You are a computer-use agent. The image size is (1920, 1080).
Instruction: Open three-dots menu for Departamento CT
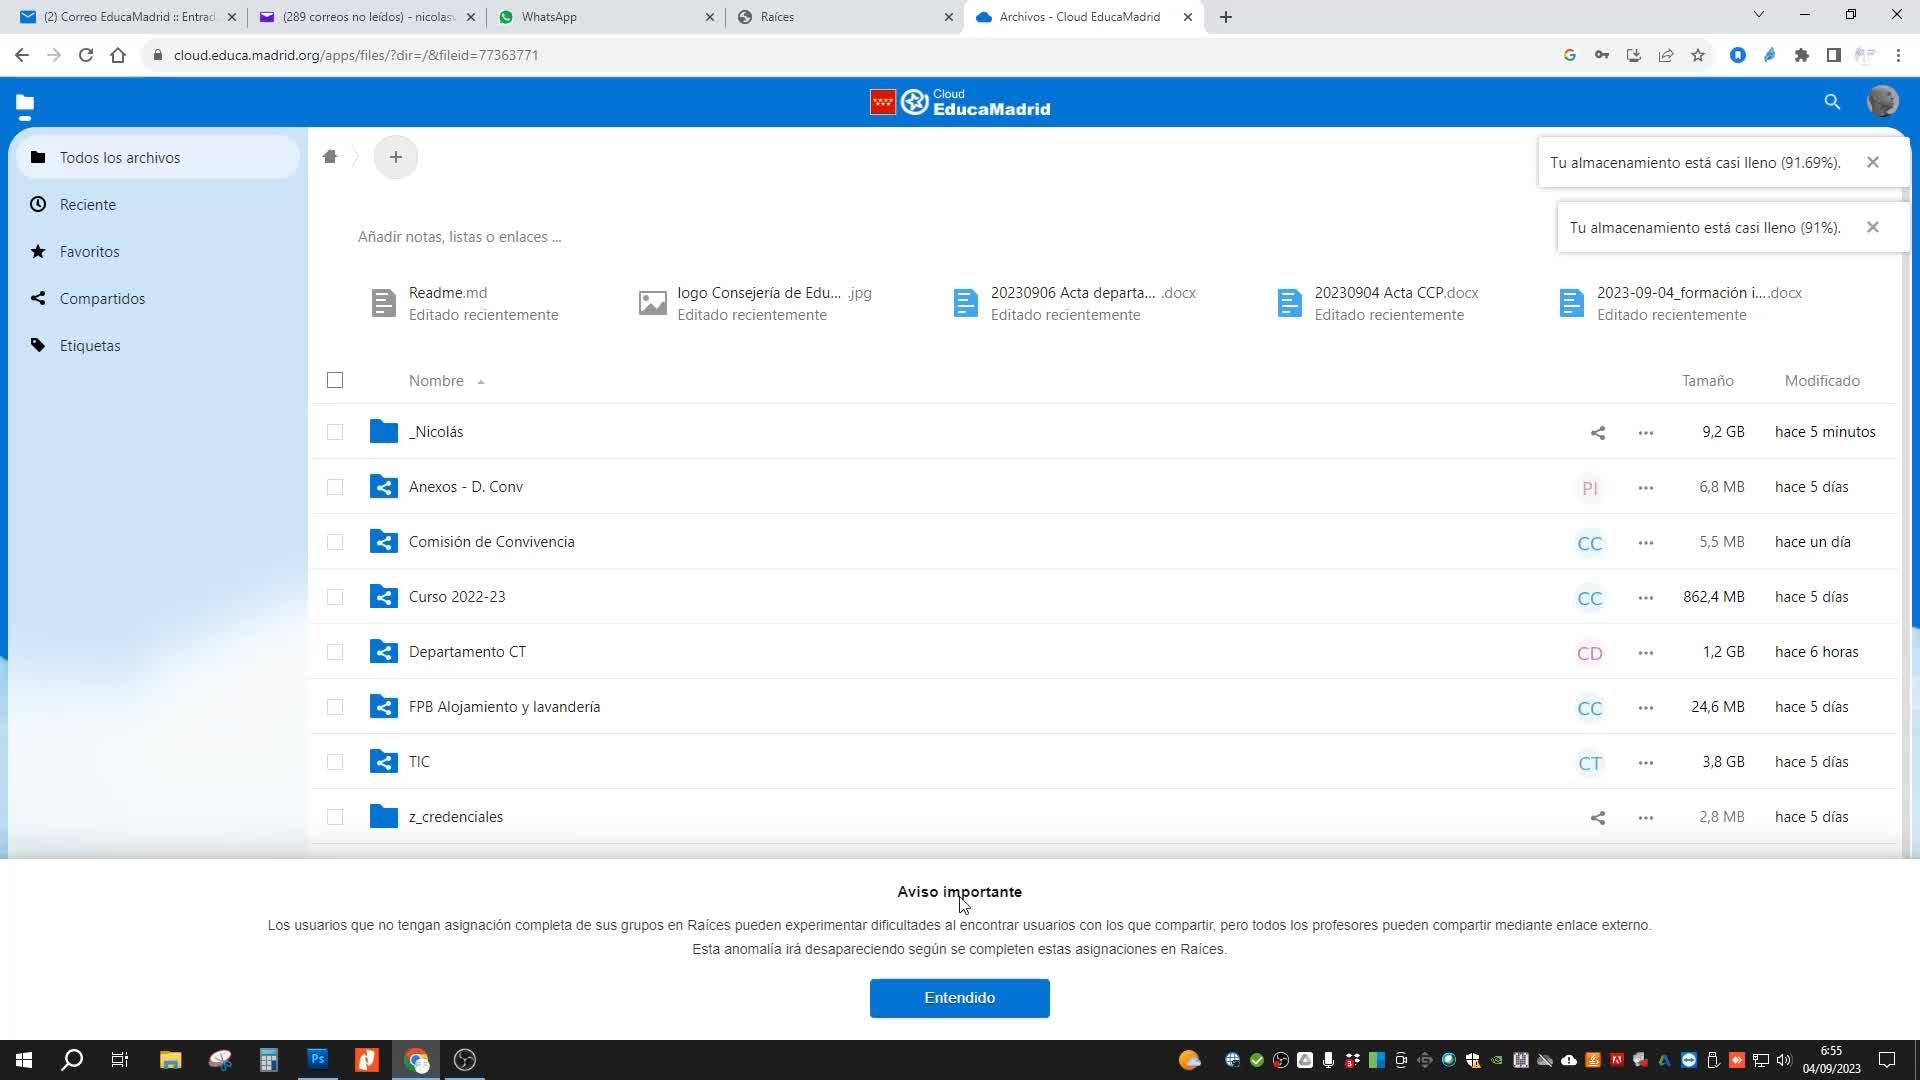coord(1645,653)
